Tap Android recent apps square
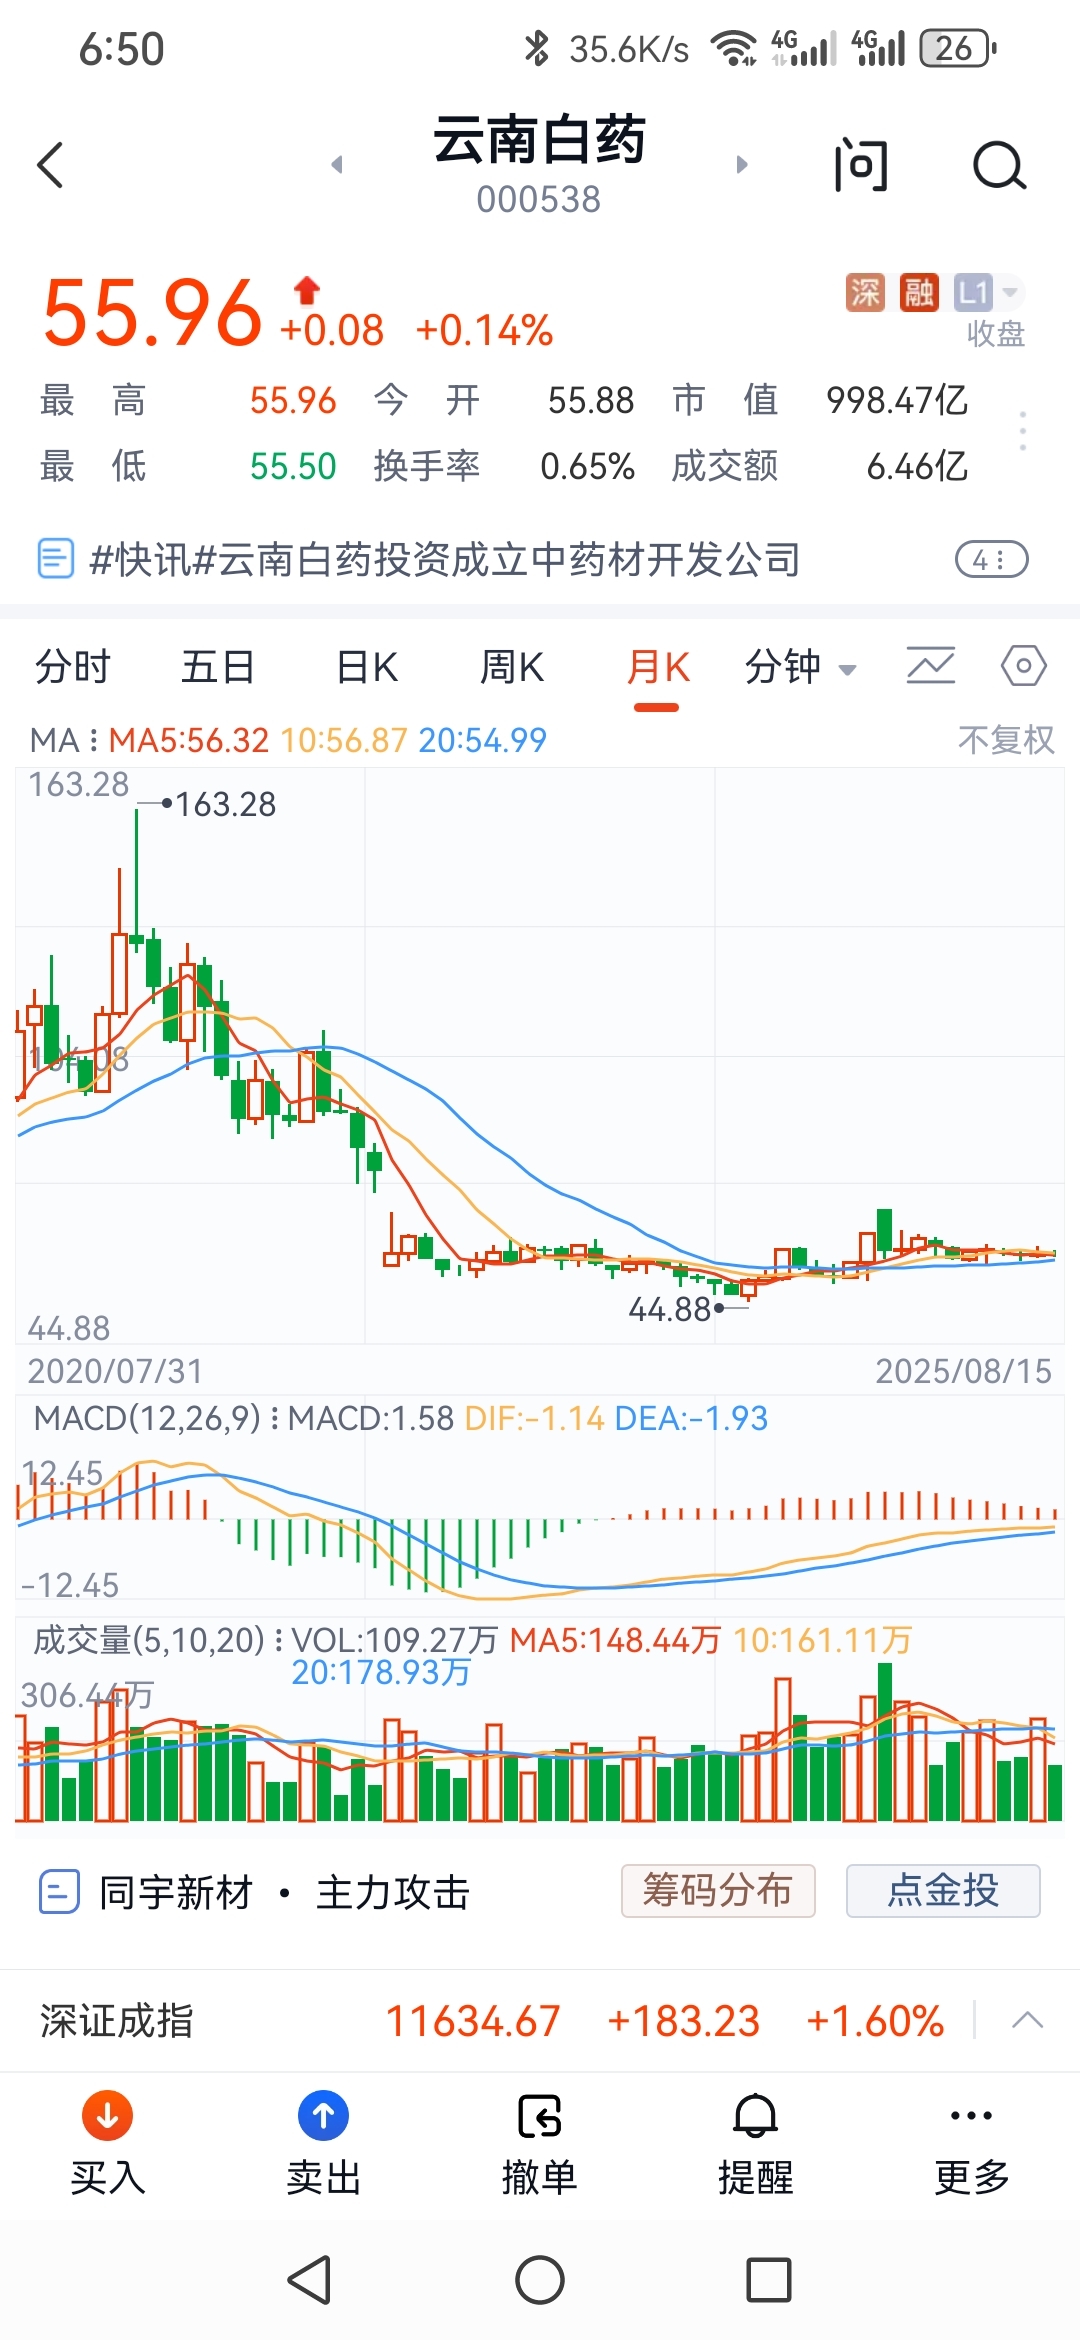This screenshot has height=2340, width=1080. tap(769, 2280)
